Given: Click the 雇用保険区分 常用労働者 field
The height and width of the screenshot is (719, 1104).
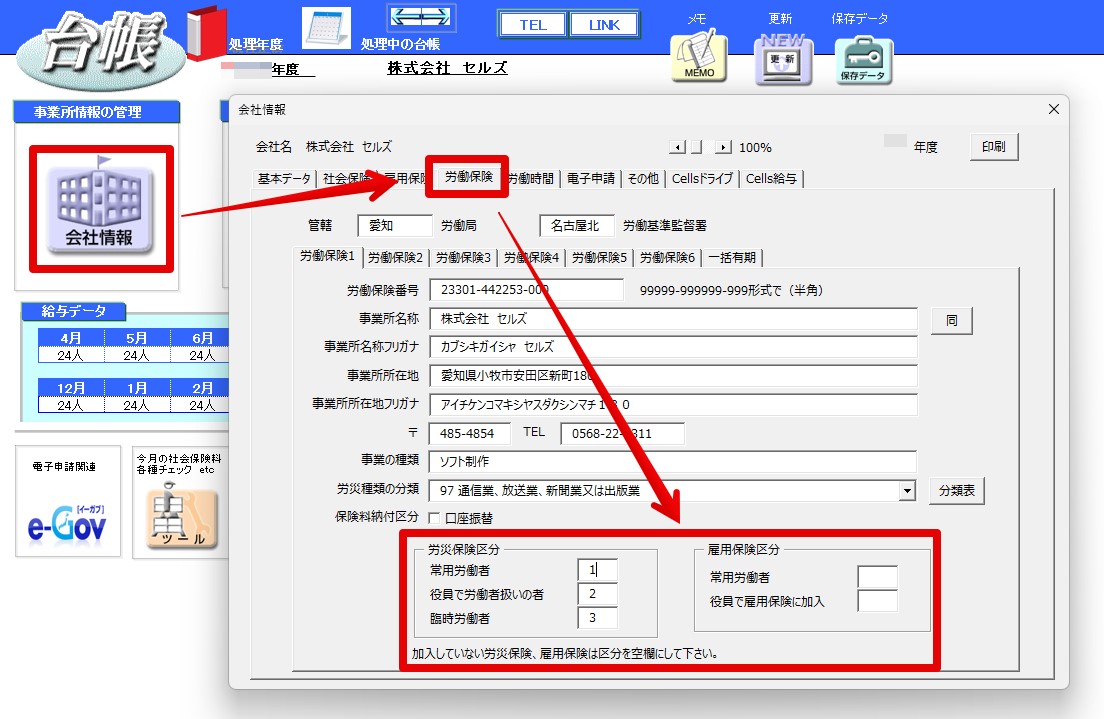Looking at the screenshot, I should [877, 577].
